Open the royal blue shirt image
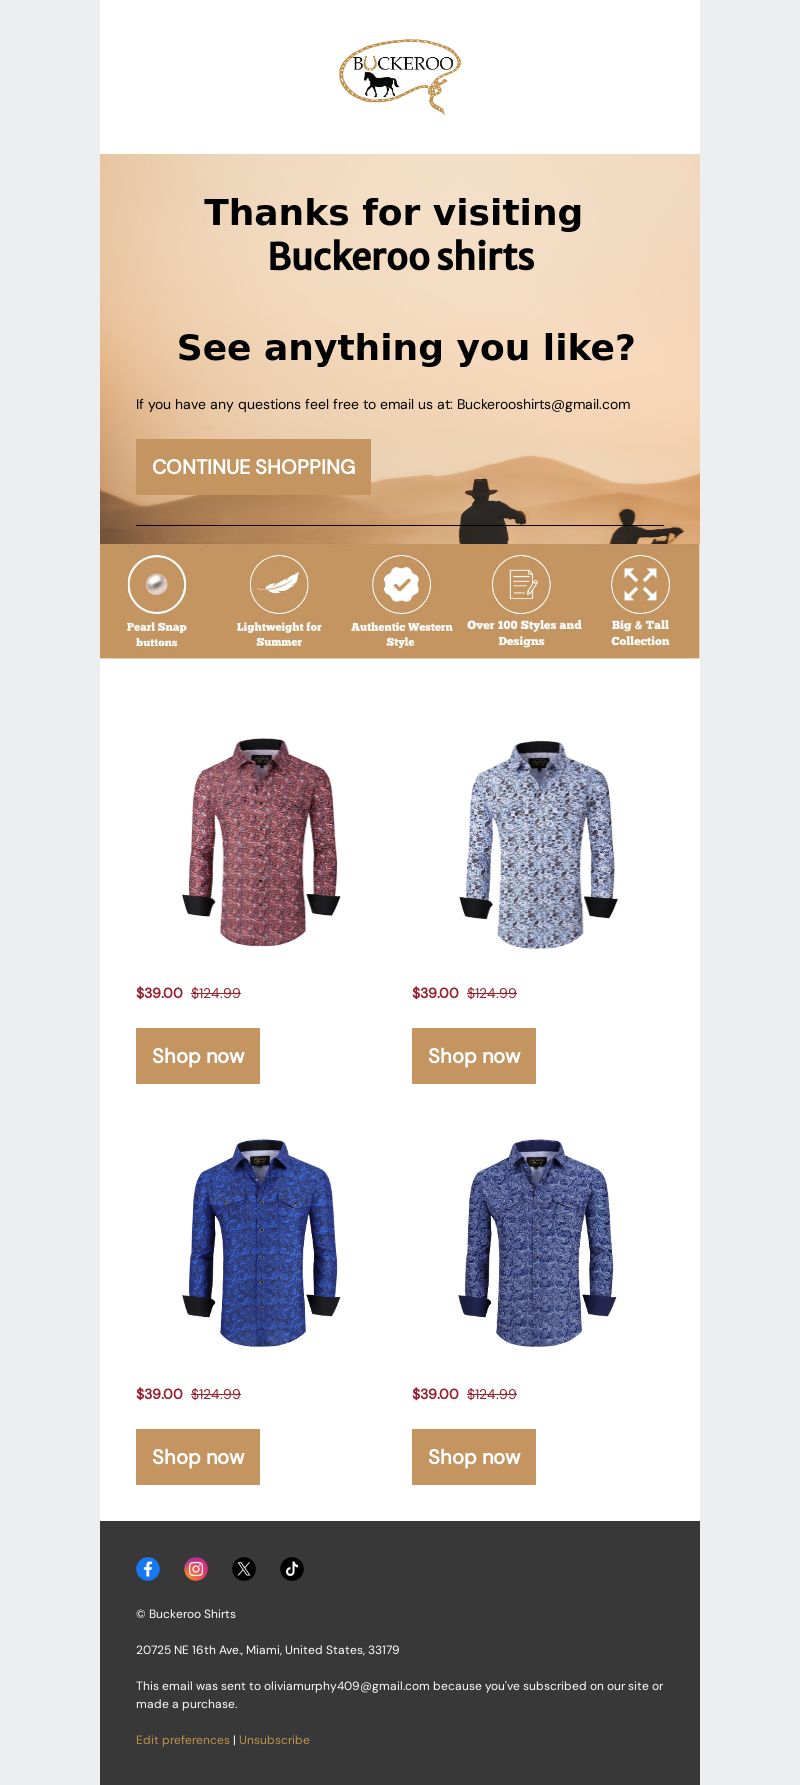Viewport: 800px width, 1785px height. [262, 1243]
